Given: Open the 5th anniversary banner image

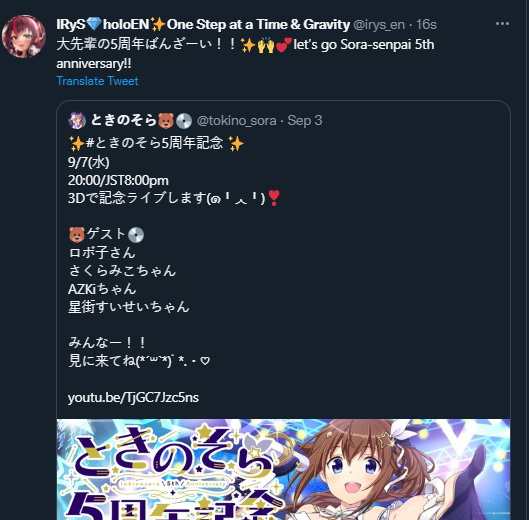Looking at the screenshot, I should [283, 469].
